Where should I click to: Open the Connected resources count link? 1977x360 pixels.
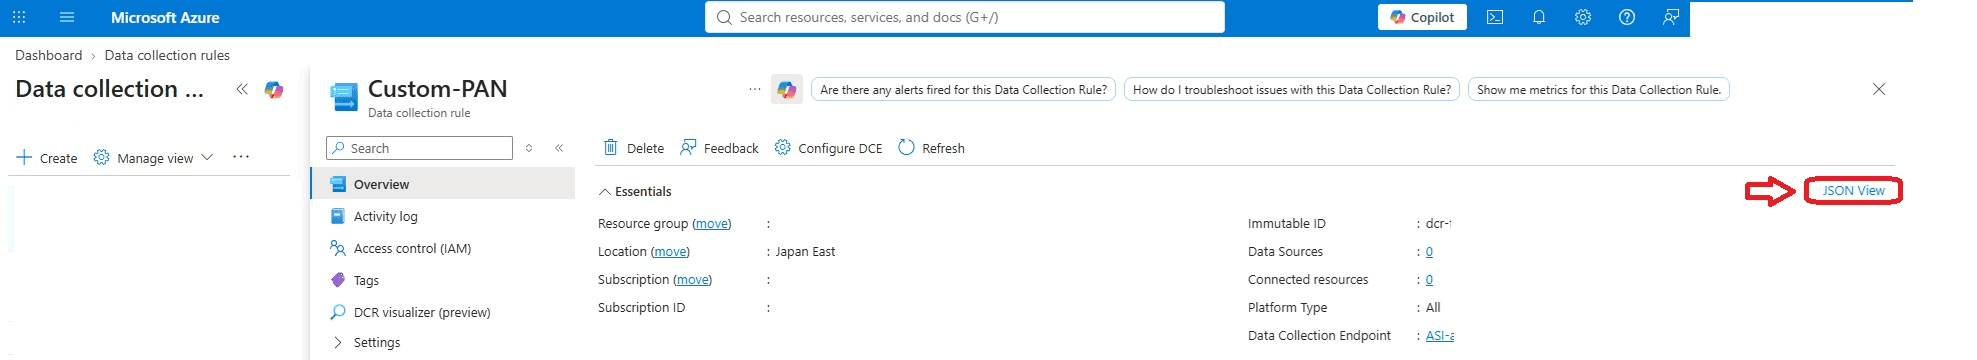[1429, 280]
